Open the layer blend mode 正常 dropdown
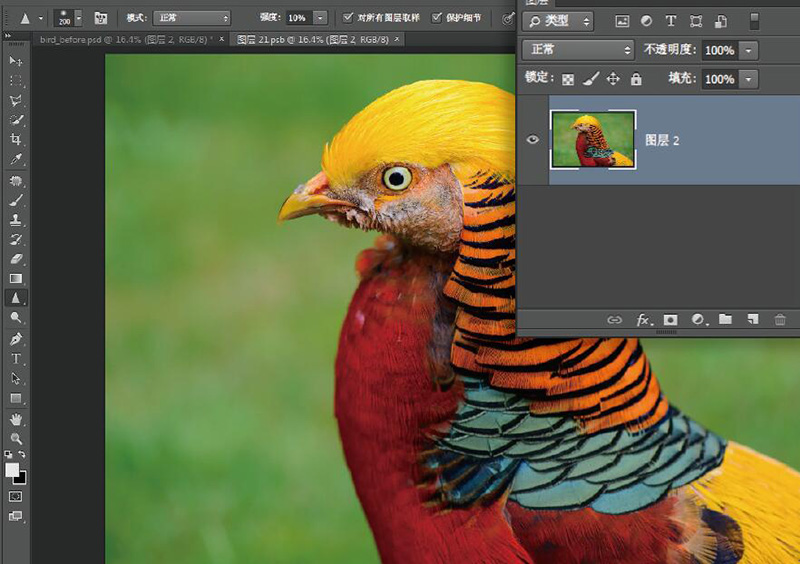The height and width of the screenshot is (564, 800). pos(579,50)
